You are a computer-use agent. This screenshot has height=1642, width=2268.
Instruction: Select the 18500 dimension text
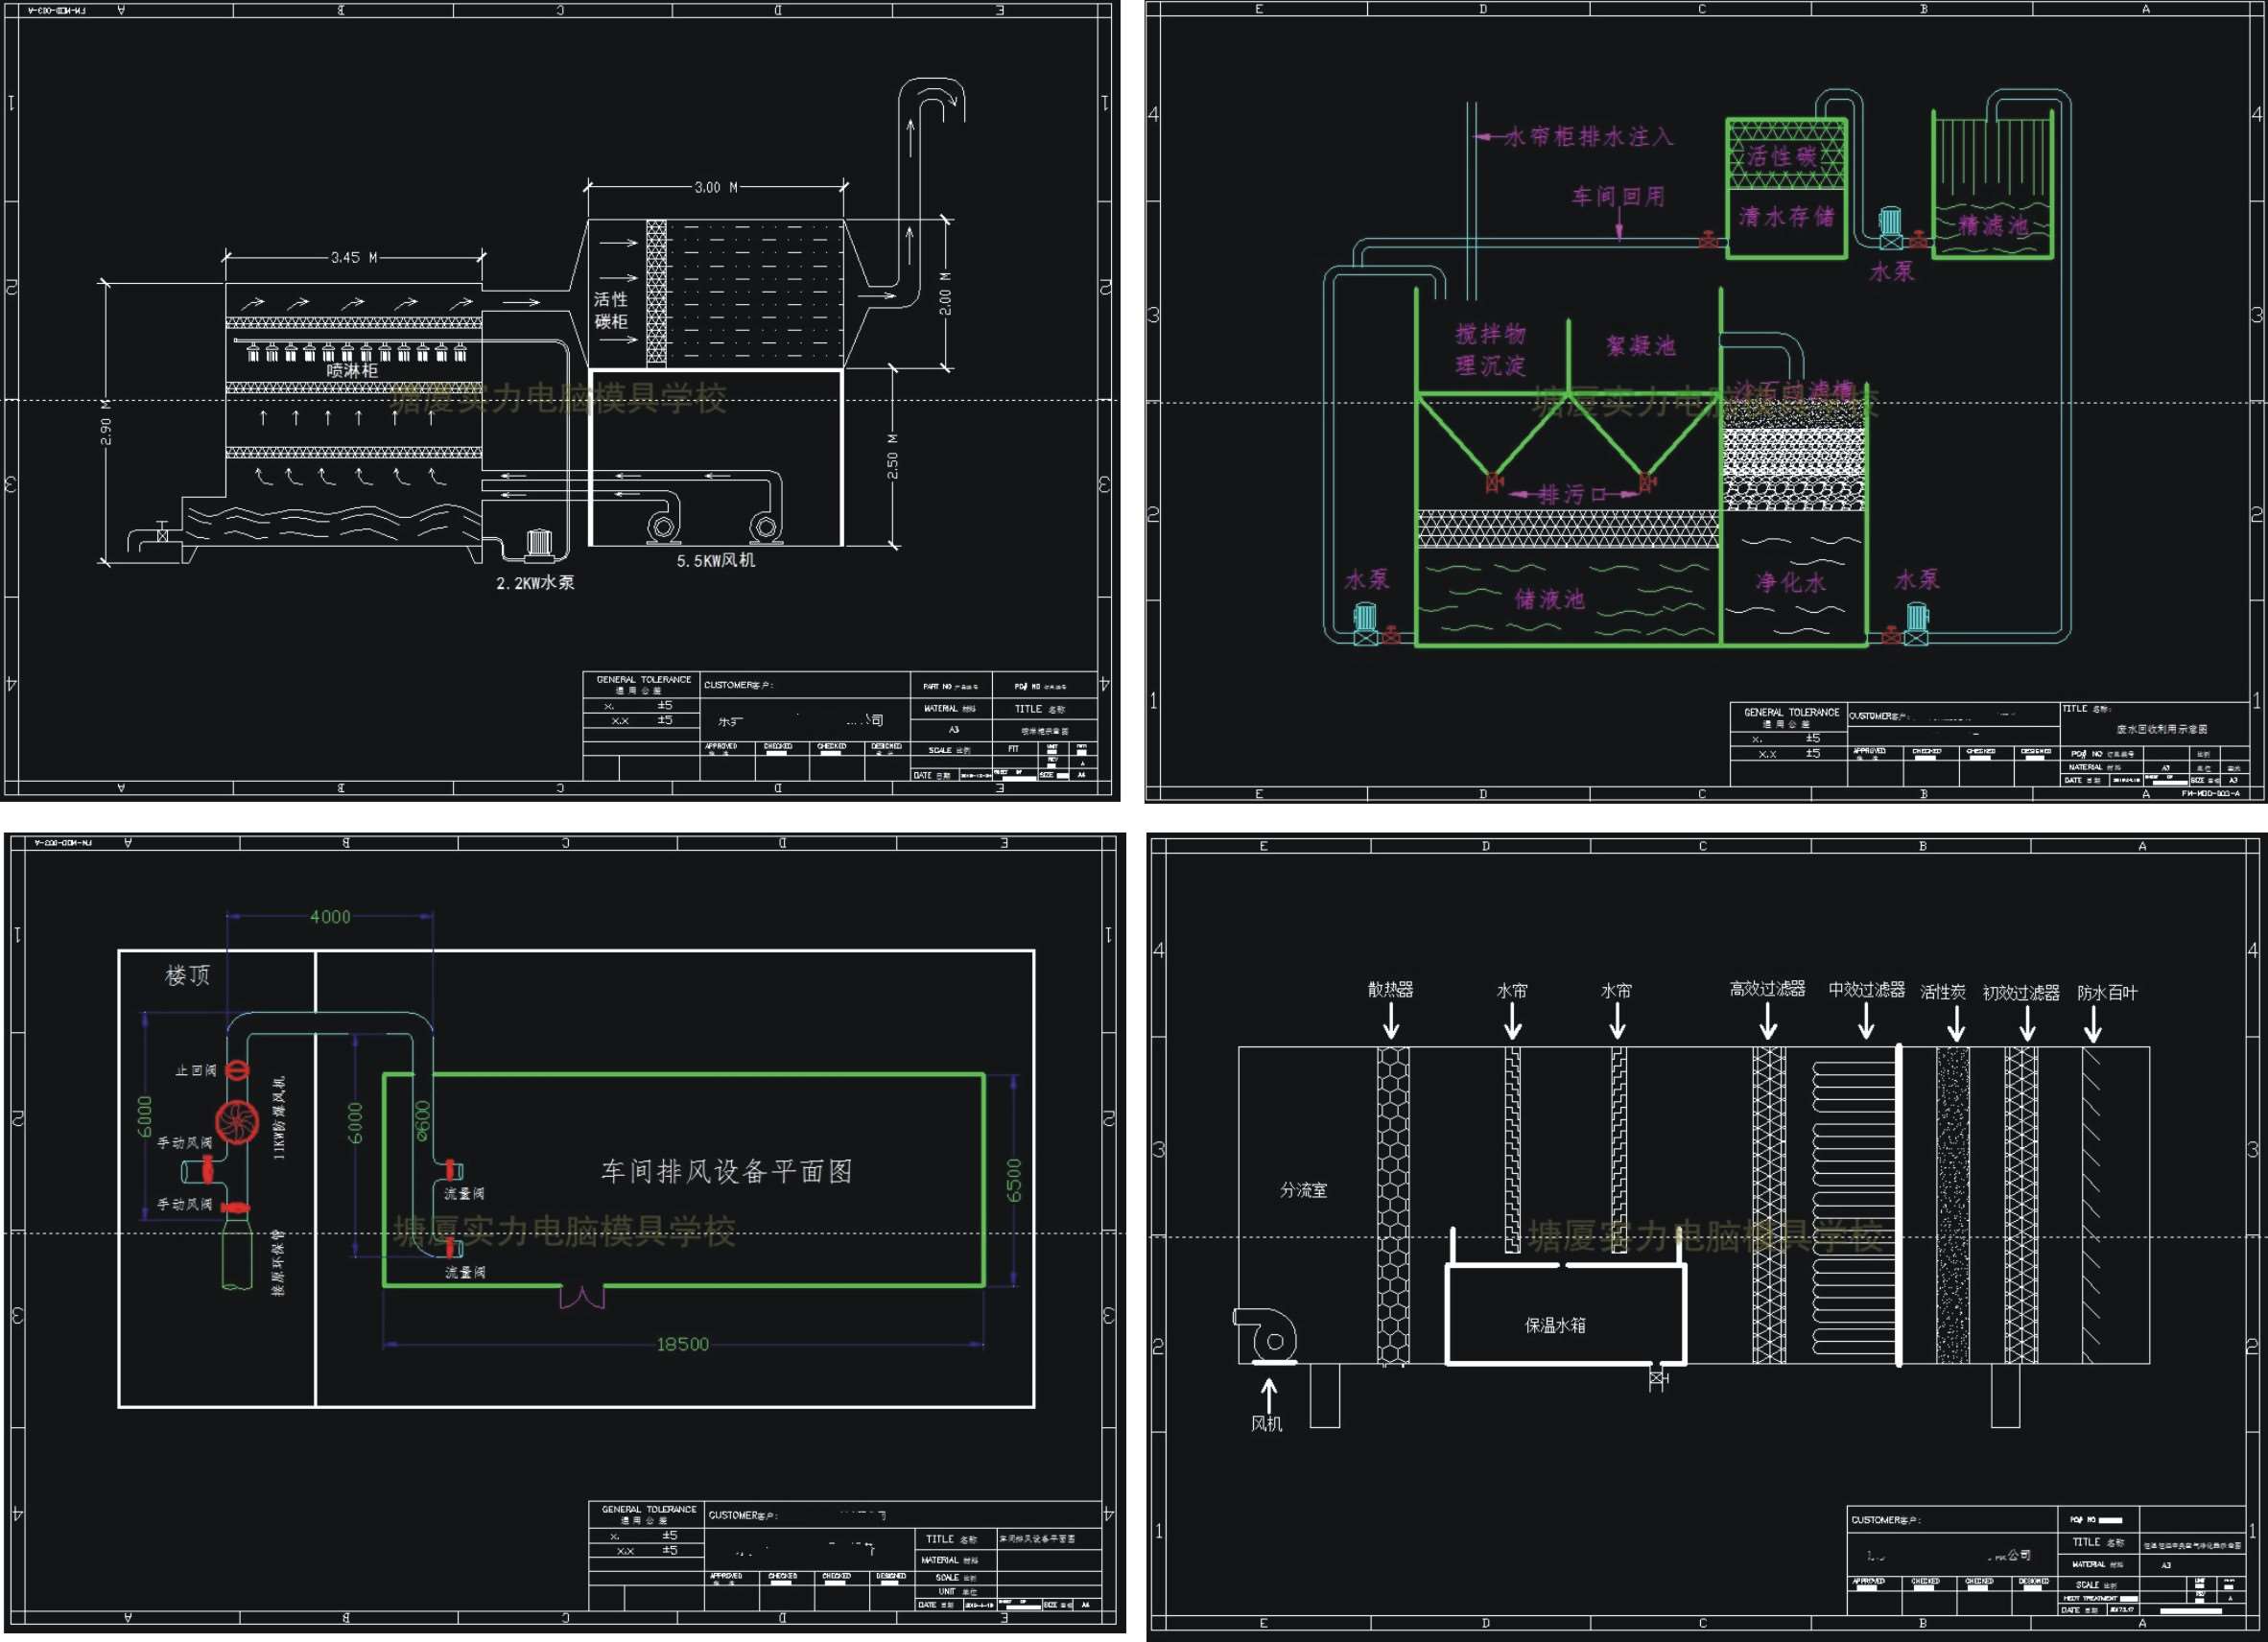click(x=683, y=1345)
